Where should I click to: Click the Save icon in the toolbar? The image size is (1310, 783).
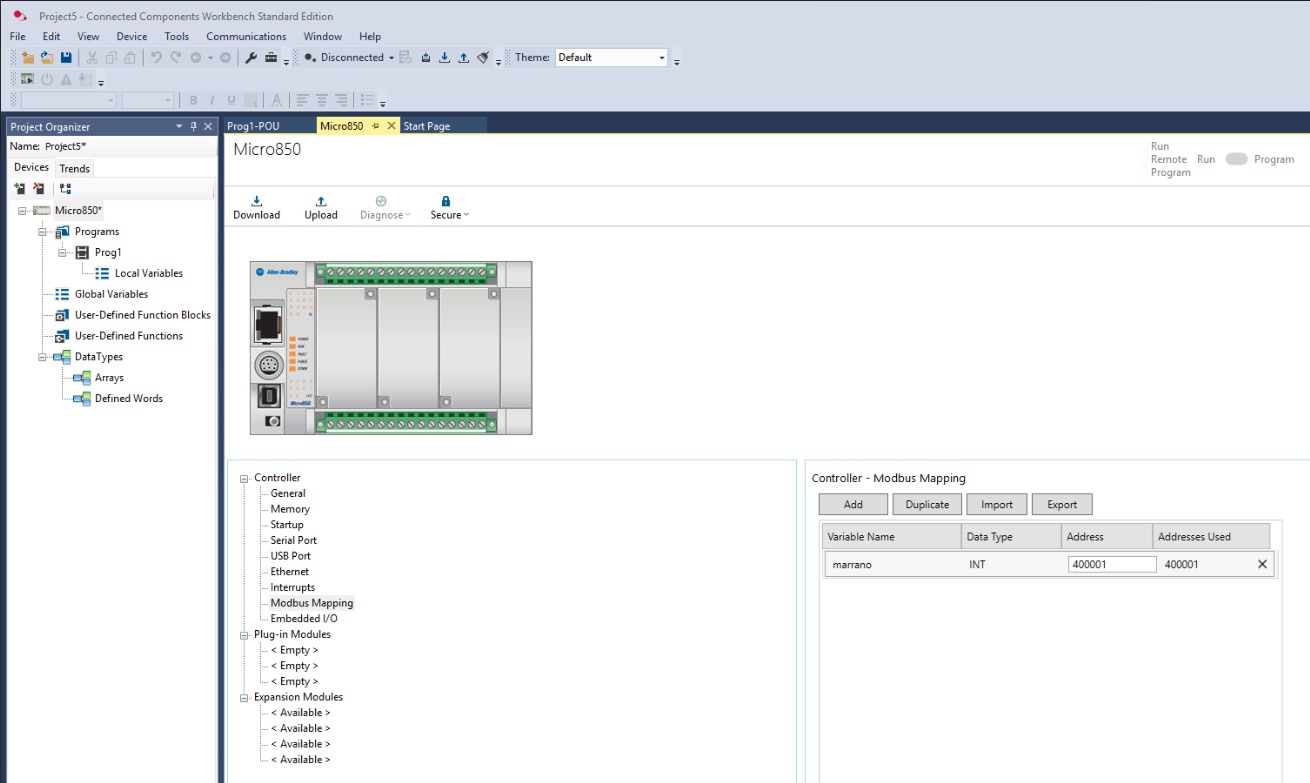click(x=65, y=57)
